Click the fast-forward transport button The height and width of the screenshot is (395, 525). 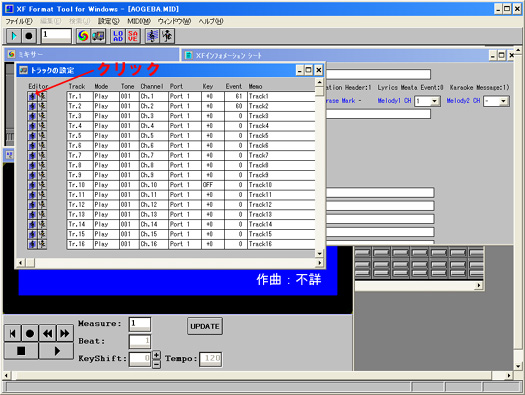65,333
